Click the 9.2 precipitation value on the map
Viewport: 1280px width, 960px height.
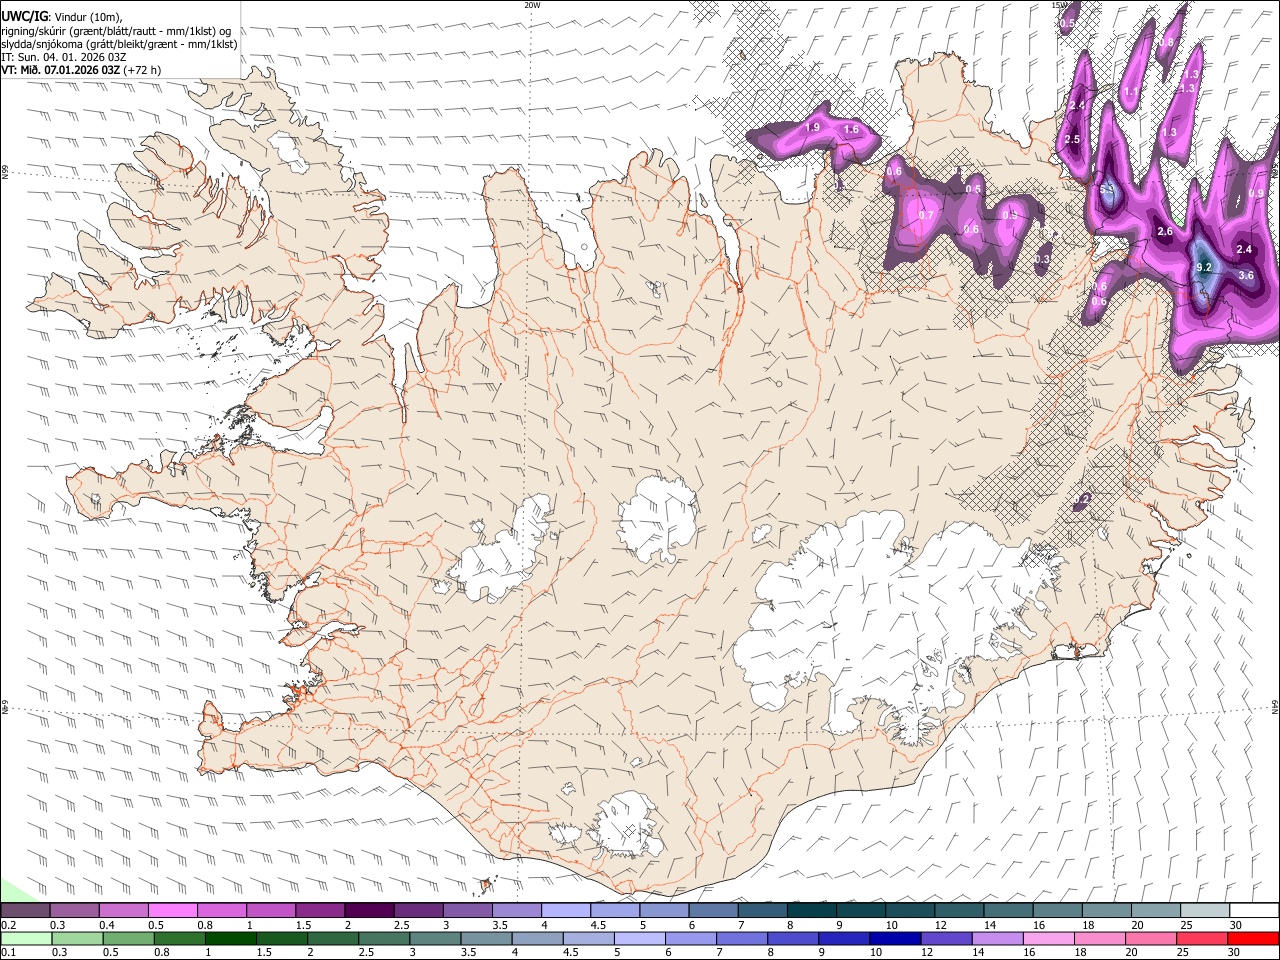[x=1204, y=267]
